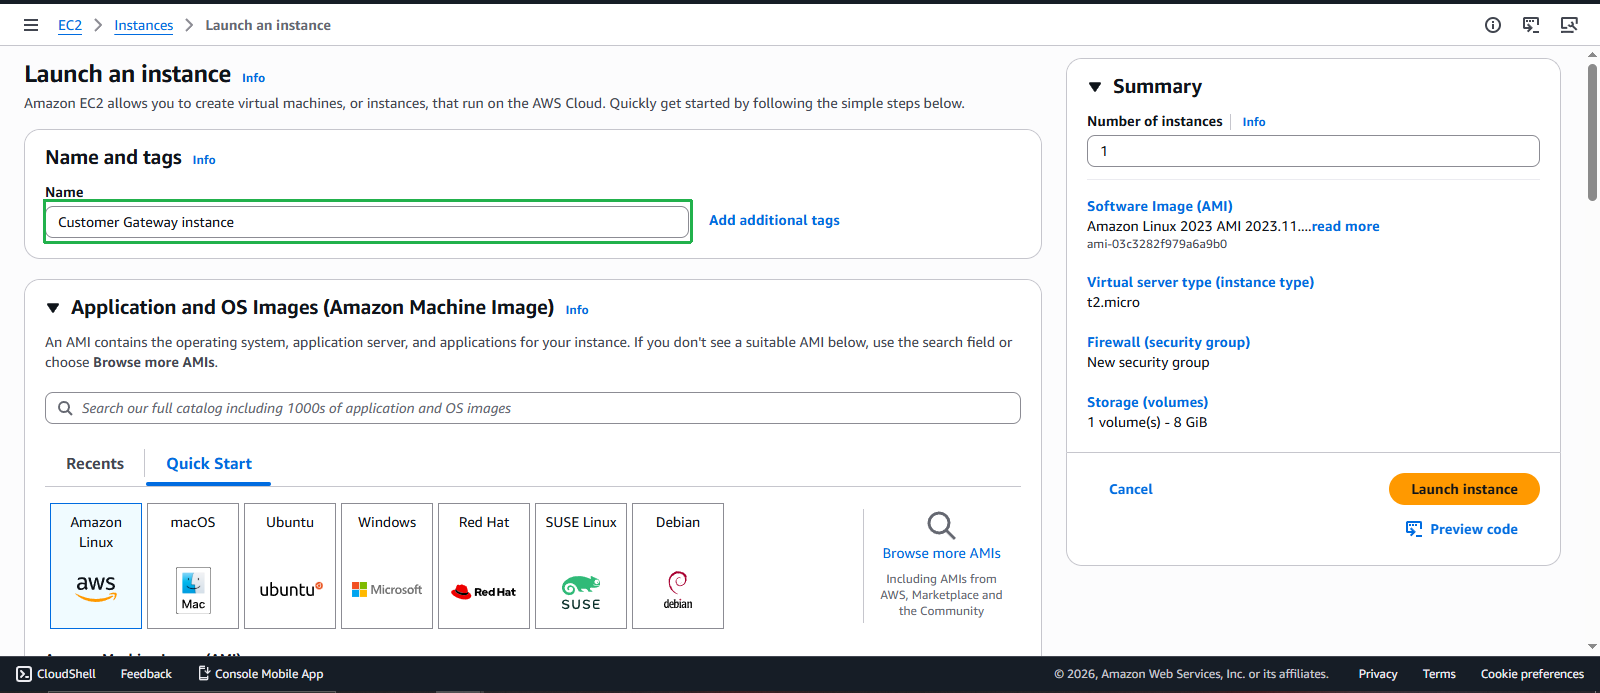Click the Preview code link
This screenshot has width=1600, height=693.
point(1474,529)
